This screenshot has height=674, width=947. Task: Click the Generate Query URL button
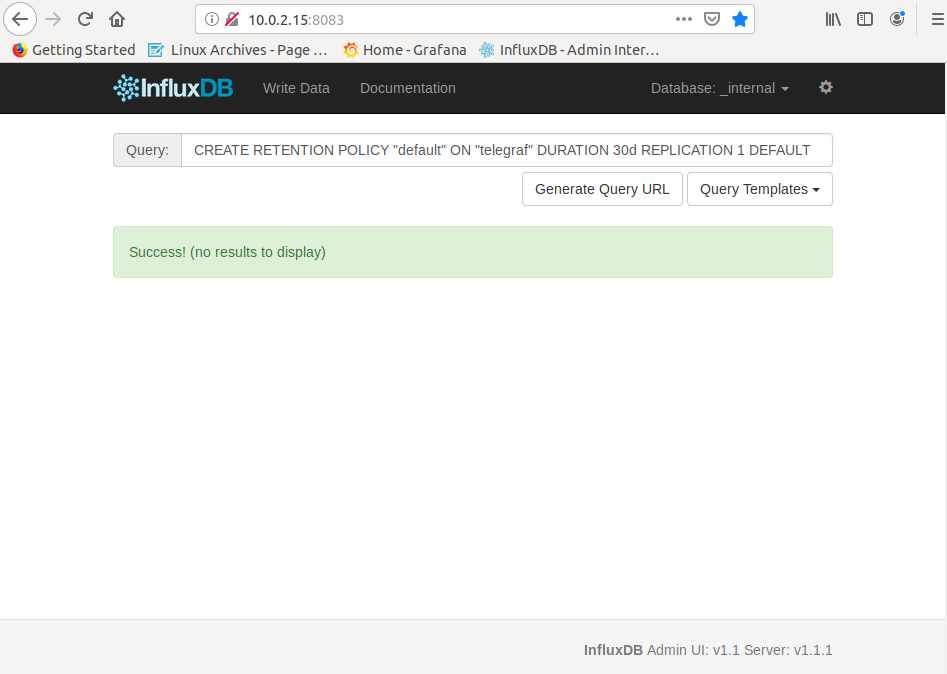pyautogui.click(x=602, y=189)
